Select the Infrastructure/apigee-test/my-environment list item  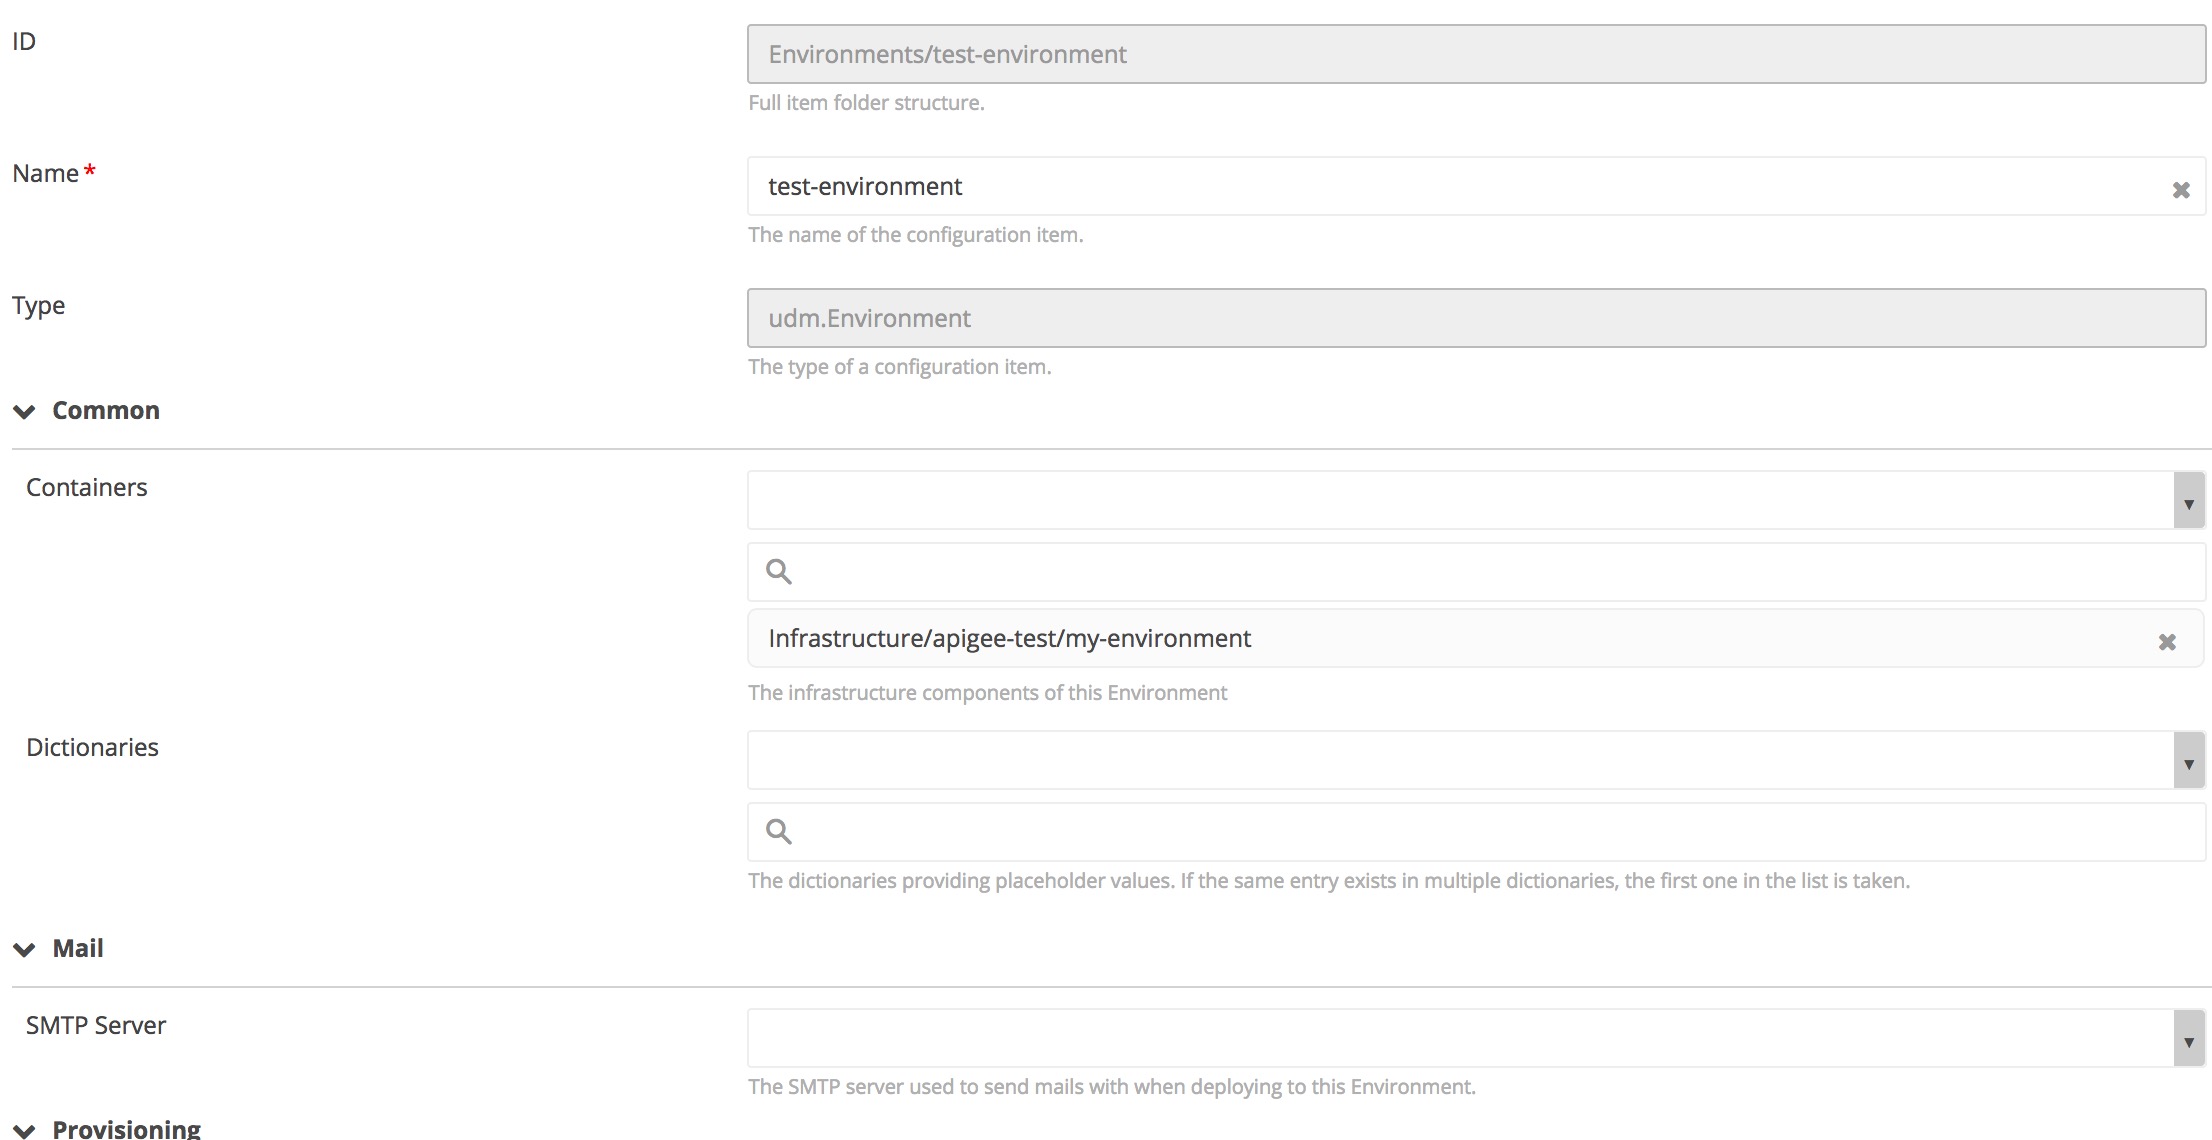pyautogui.click(x=1010, y=639)
